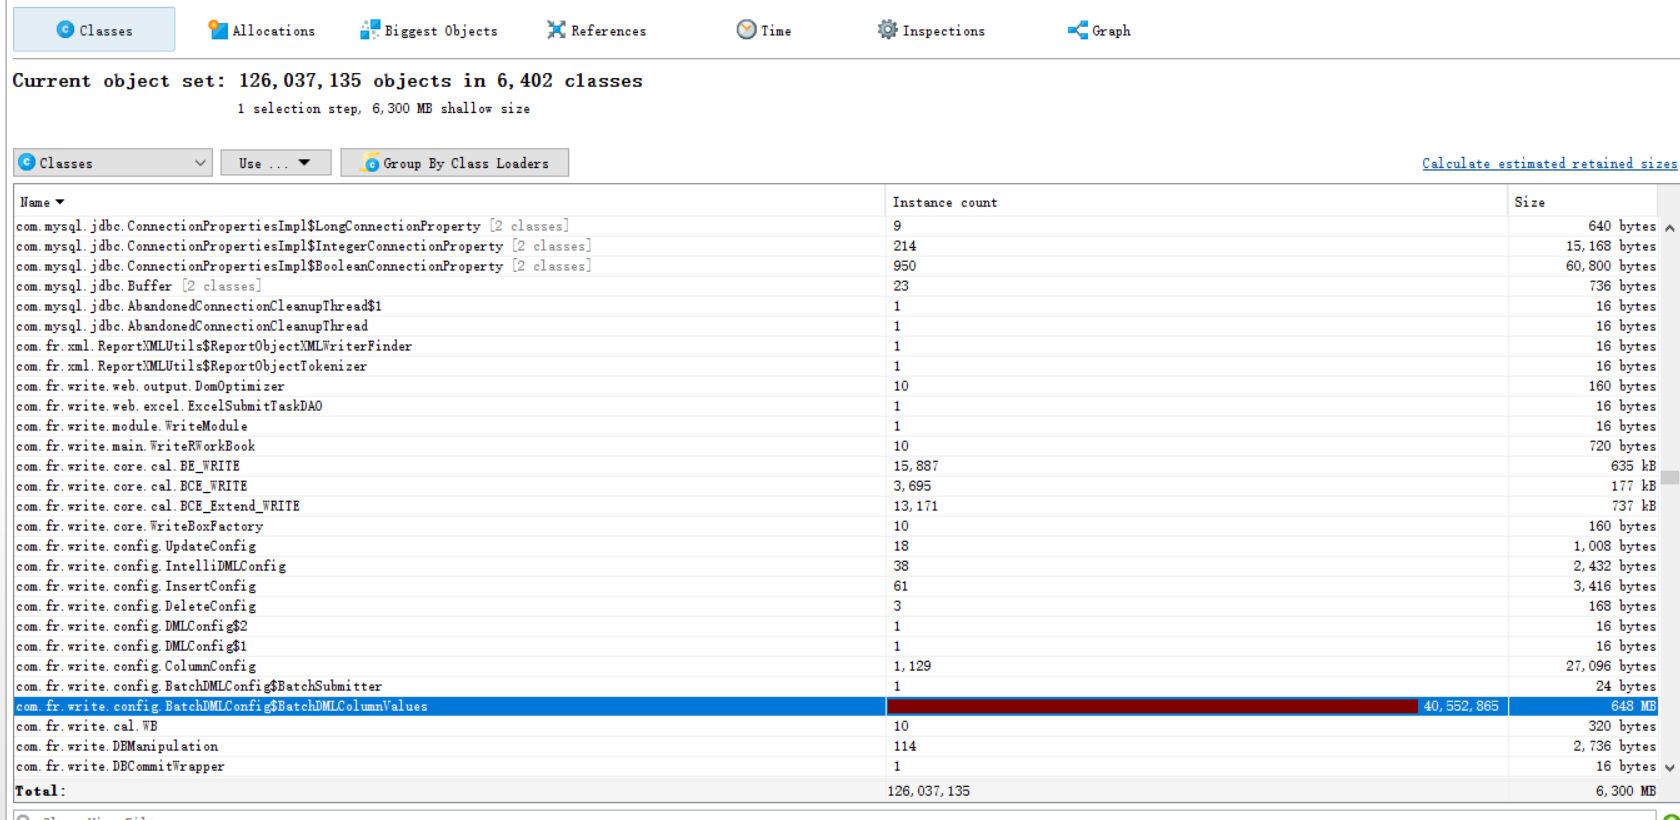1680x820 pixels.
Task: Click the Group By Class Loaders icon
Action: (370, 163)
